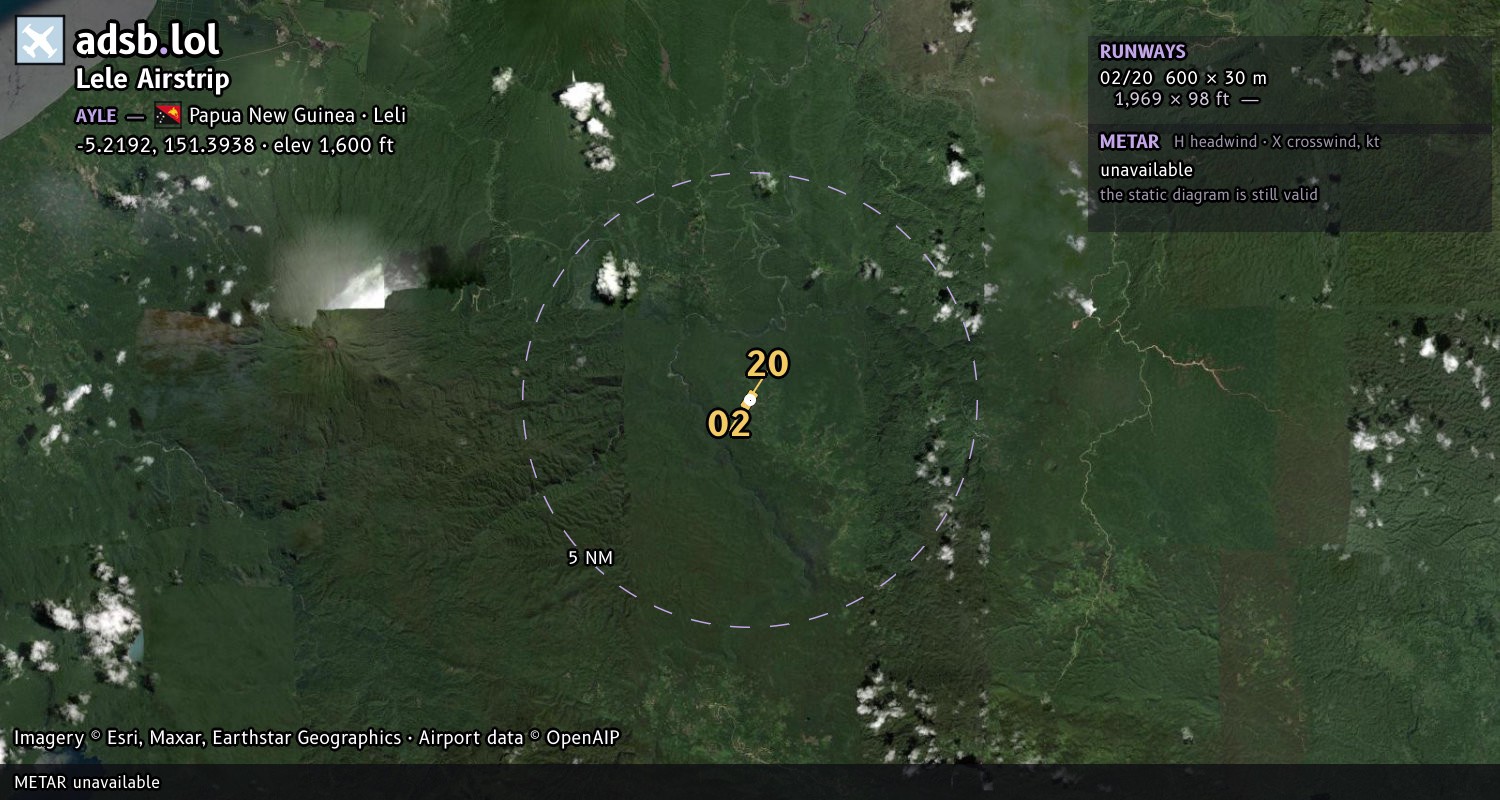Click the 5 NM range ring label
This screenshot has width=1500, height=800.
tap(590, 558)
